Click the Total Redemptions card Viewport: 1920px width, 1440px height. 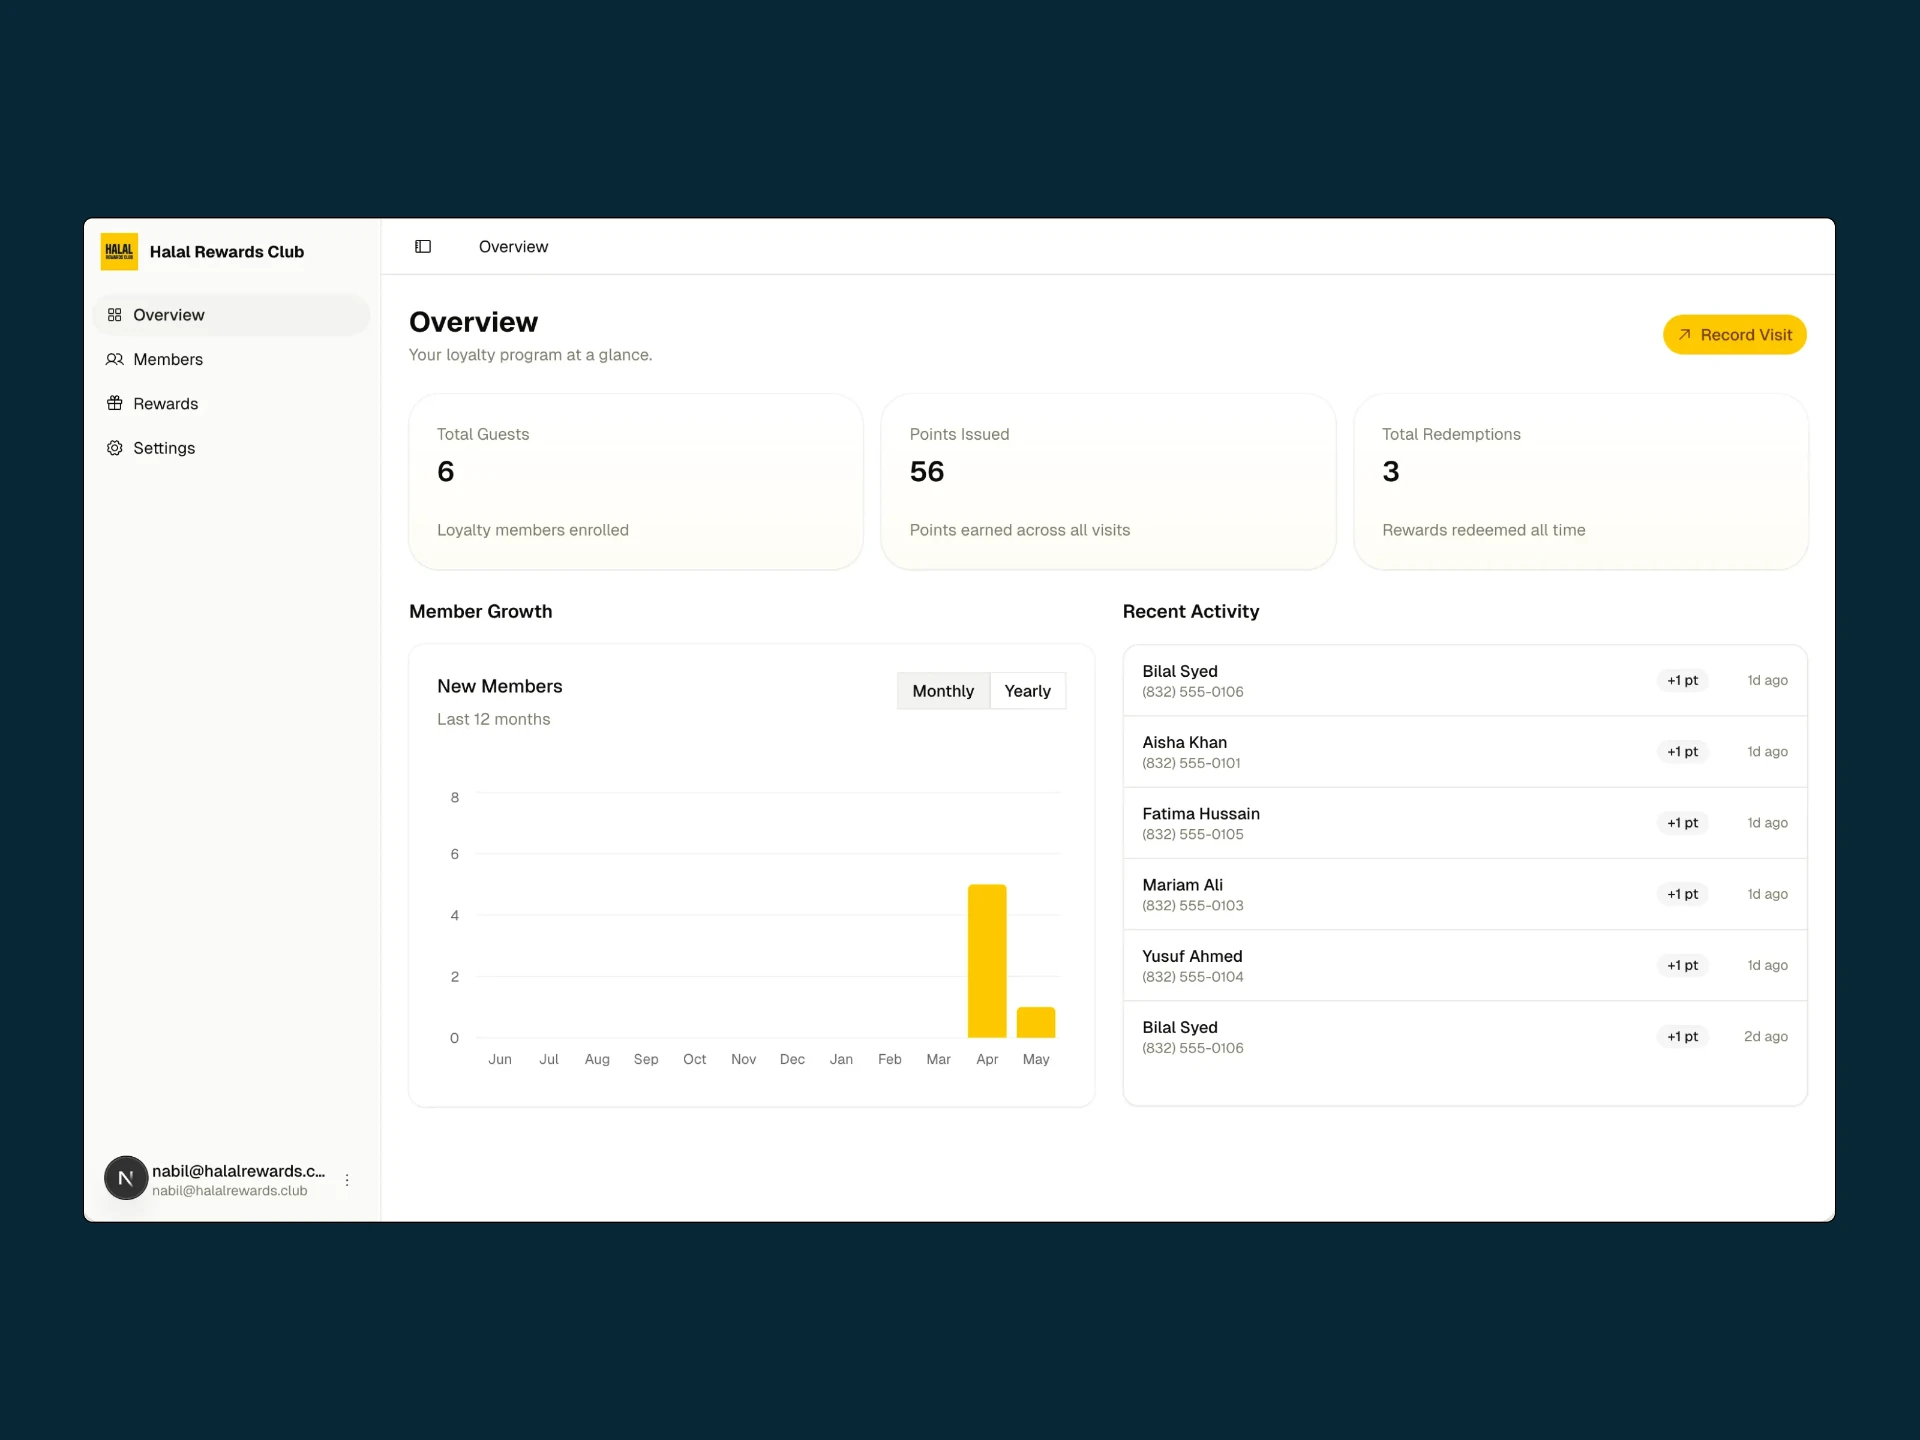[1581, 481]
